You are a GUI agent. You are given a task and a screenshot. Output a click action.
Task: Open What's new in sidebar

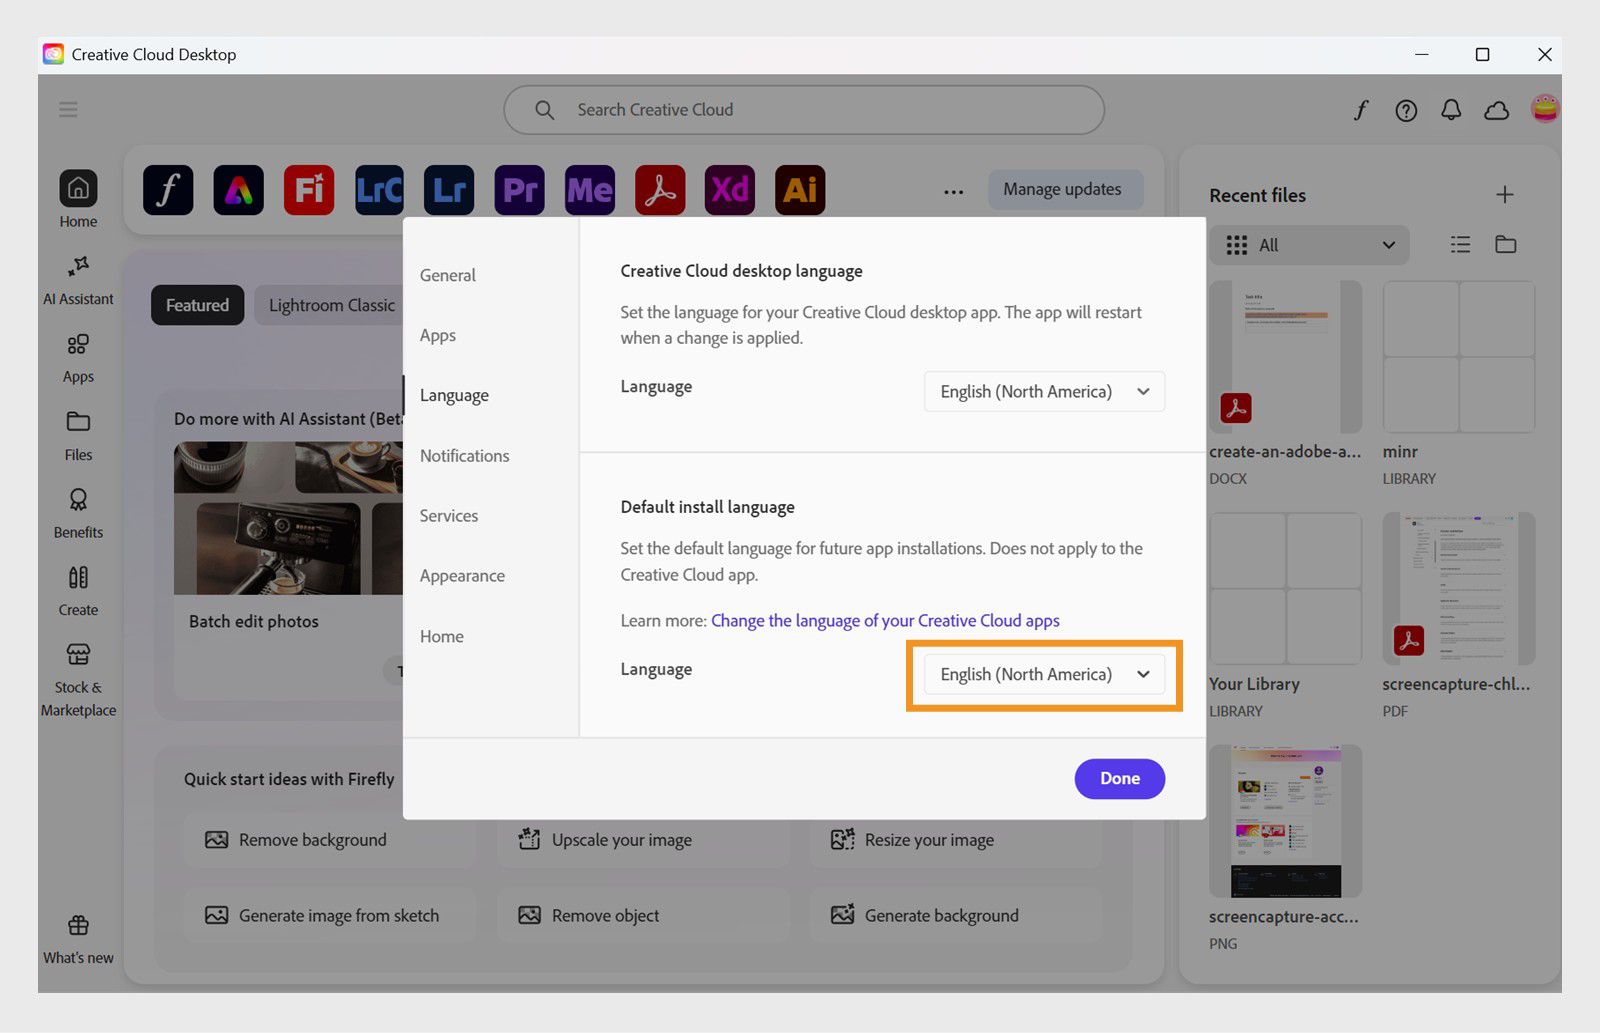coord(78,940)
